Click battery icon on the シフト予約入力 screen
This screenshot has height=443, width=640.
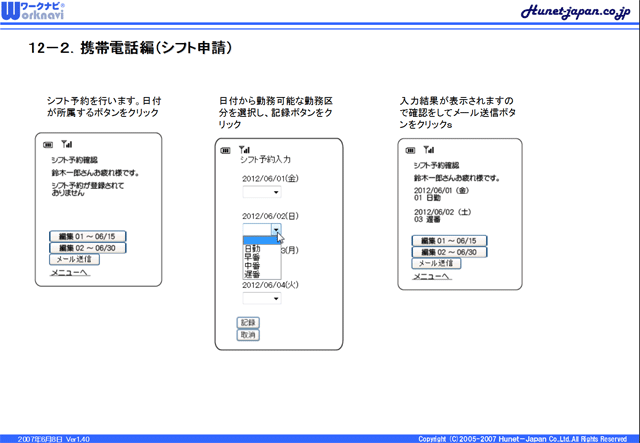(226, 150)
